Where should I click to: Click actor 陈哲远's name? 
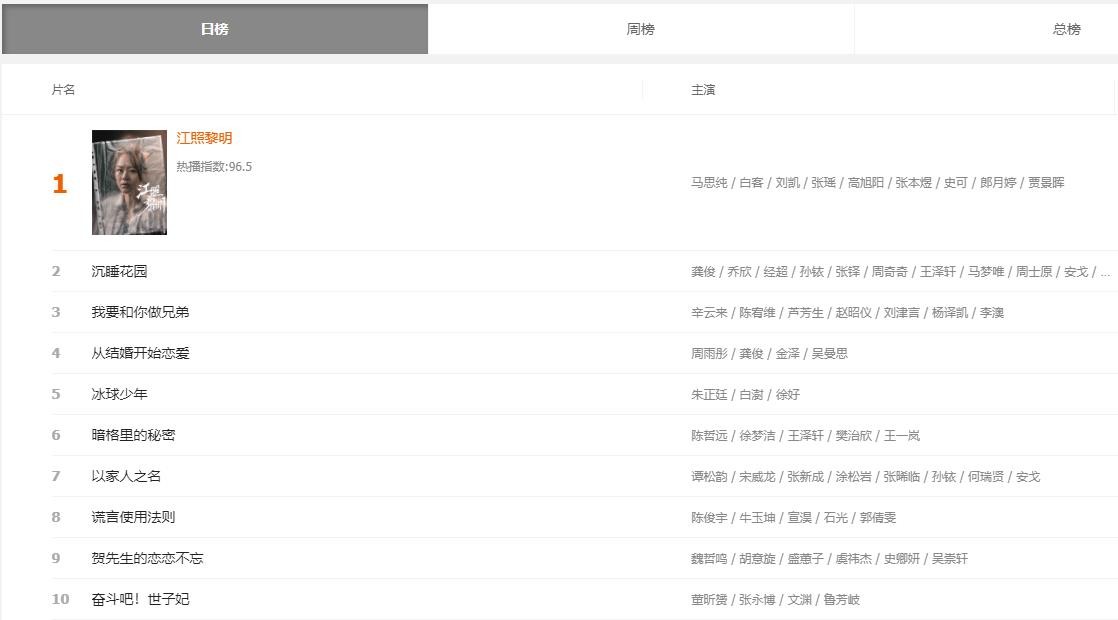click(x=709, y=436)
